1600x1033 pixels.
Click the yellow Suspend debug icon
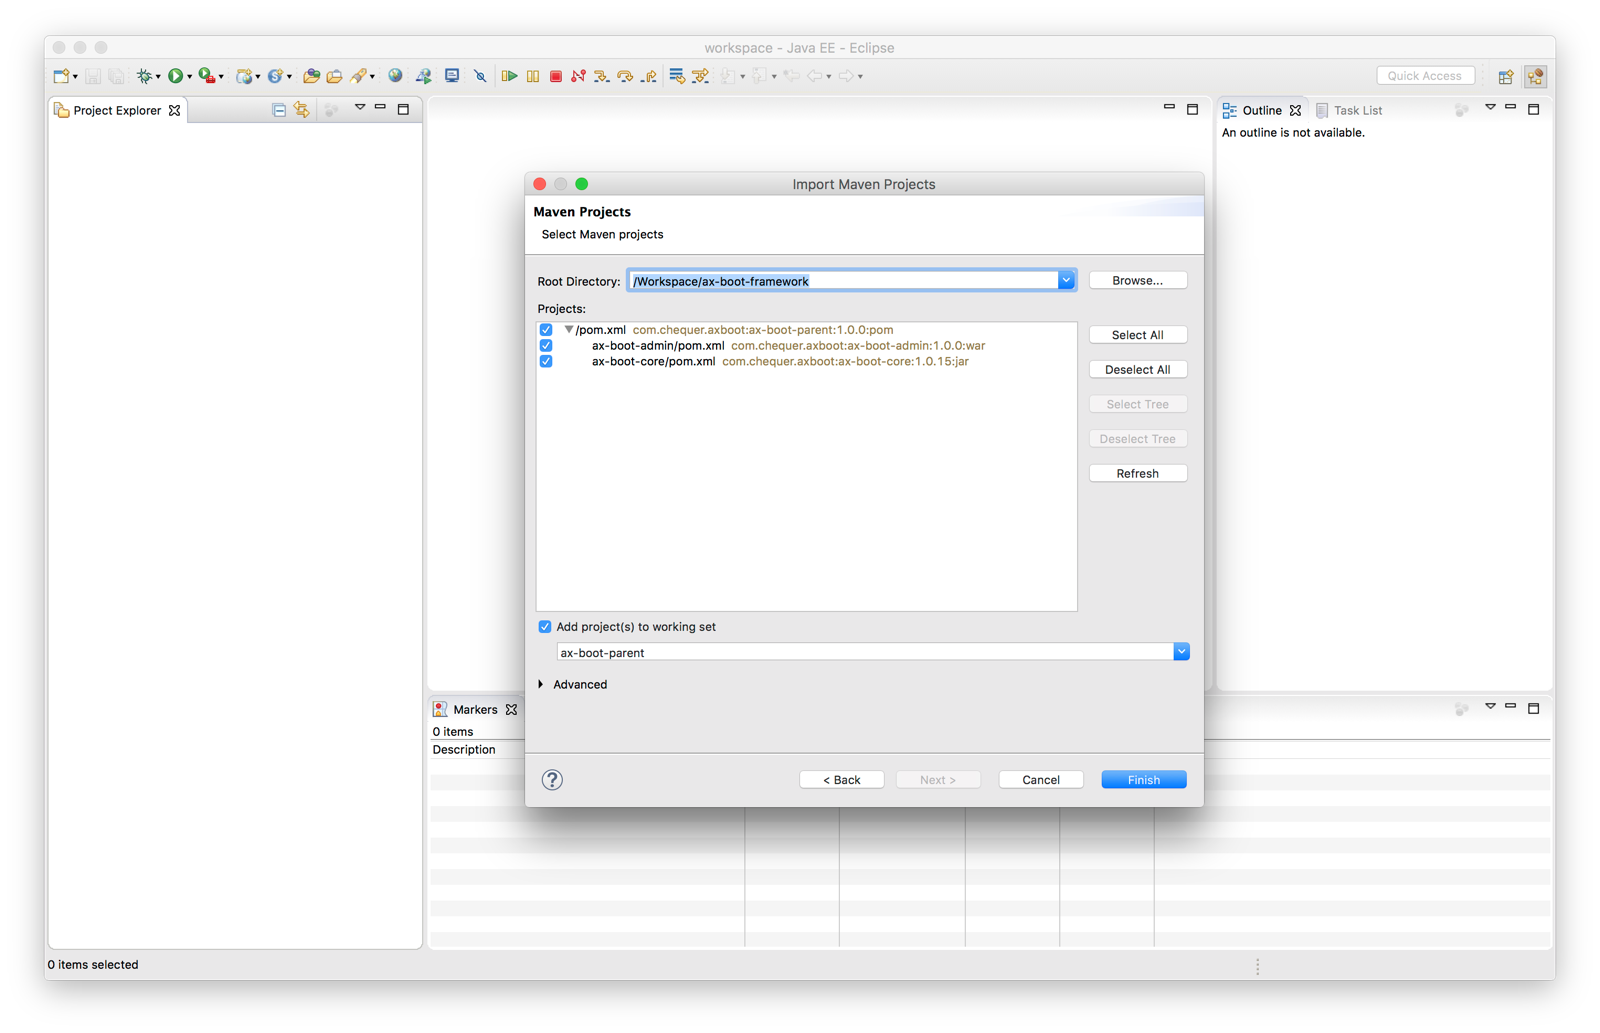click(x=533, y=76)
